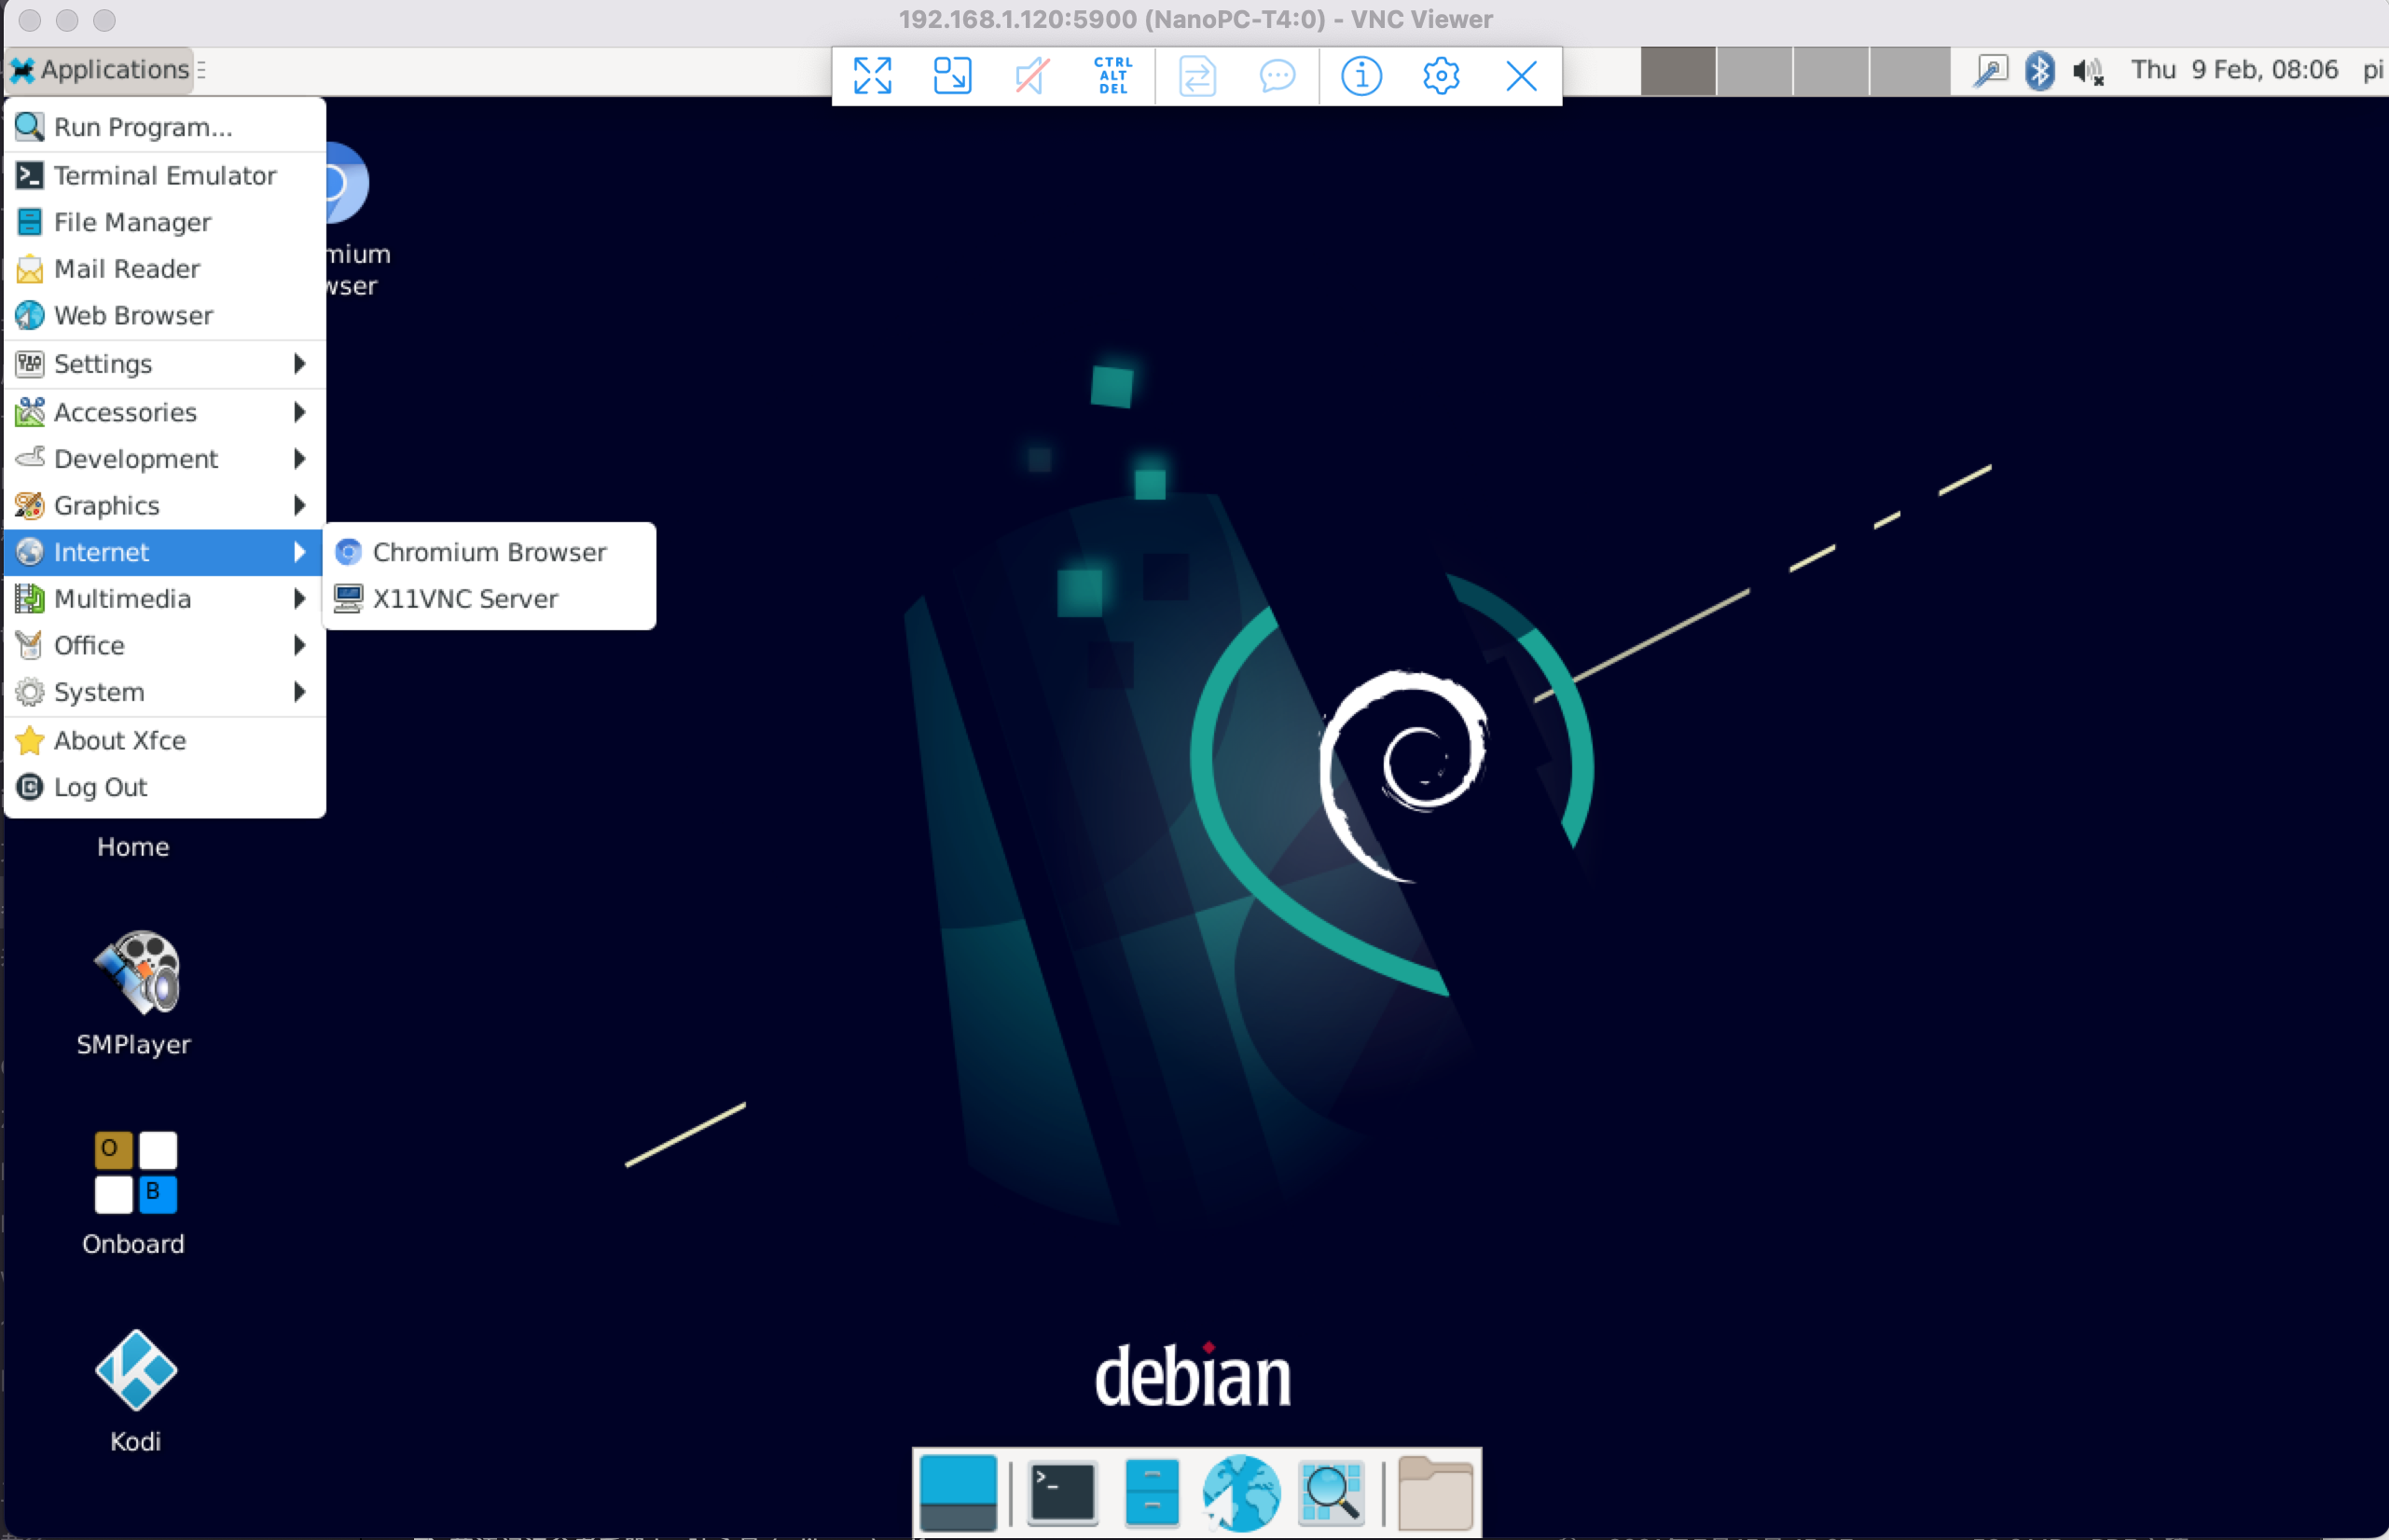Launch Chromium Browser from Internet submenu
2389x1540 pixels.
489,552
